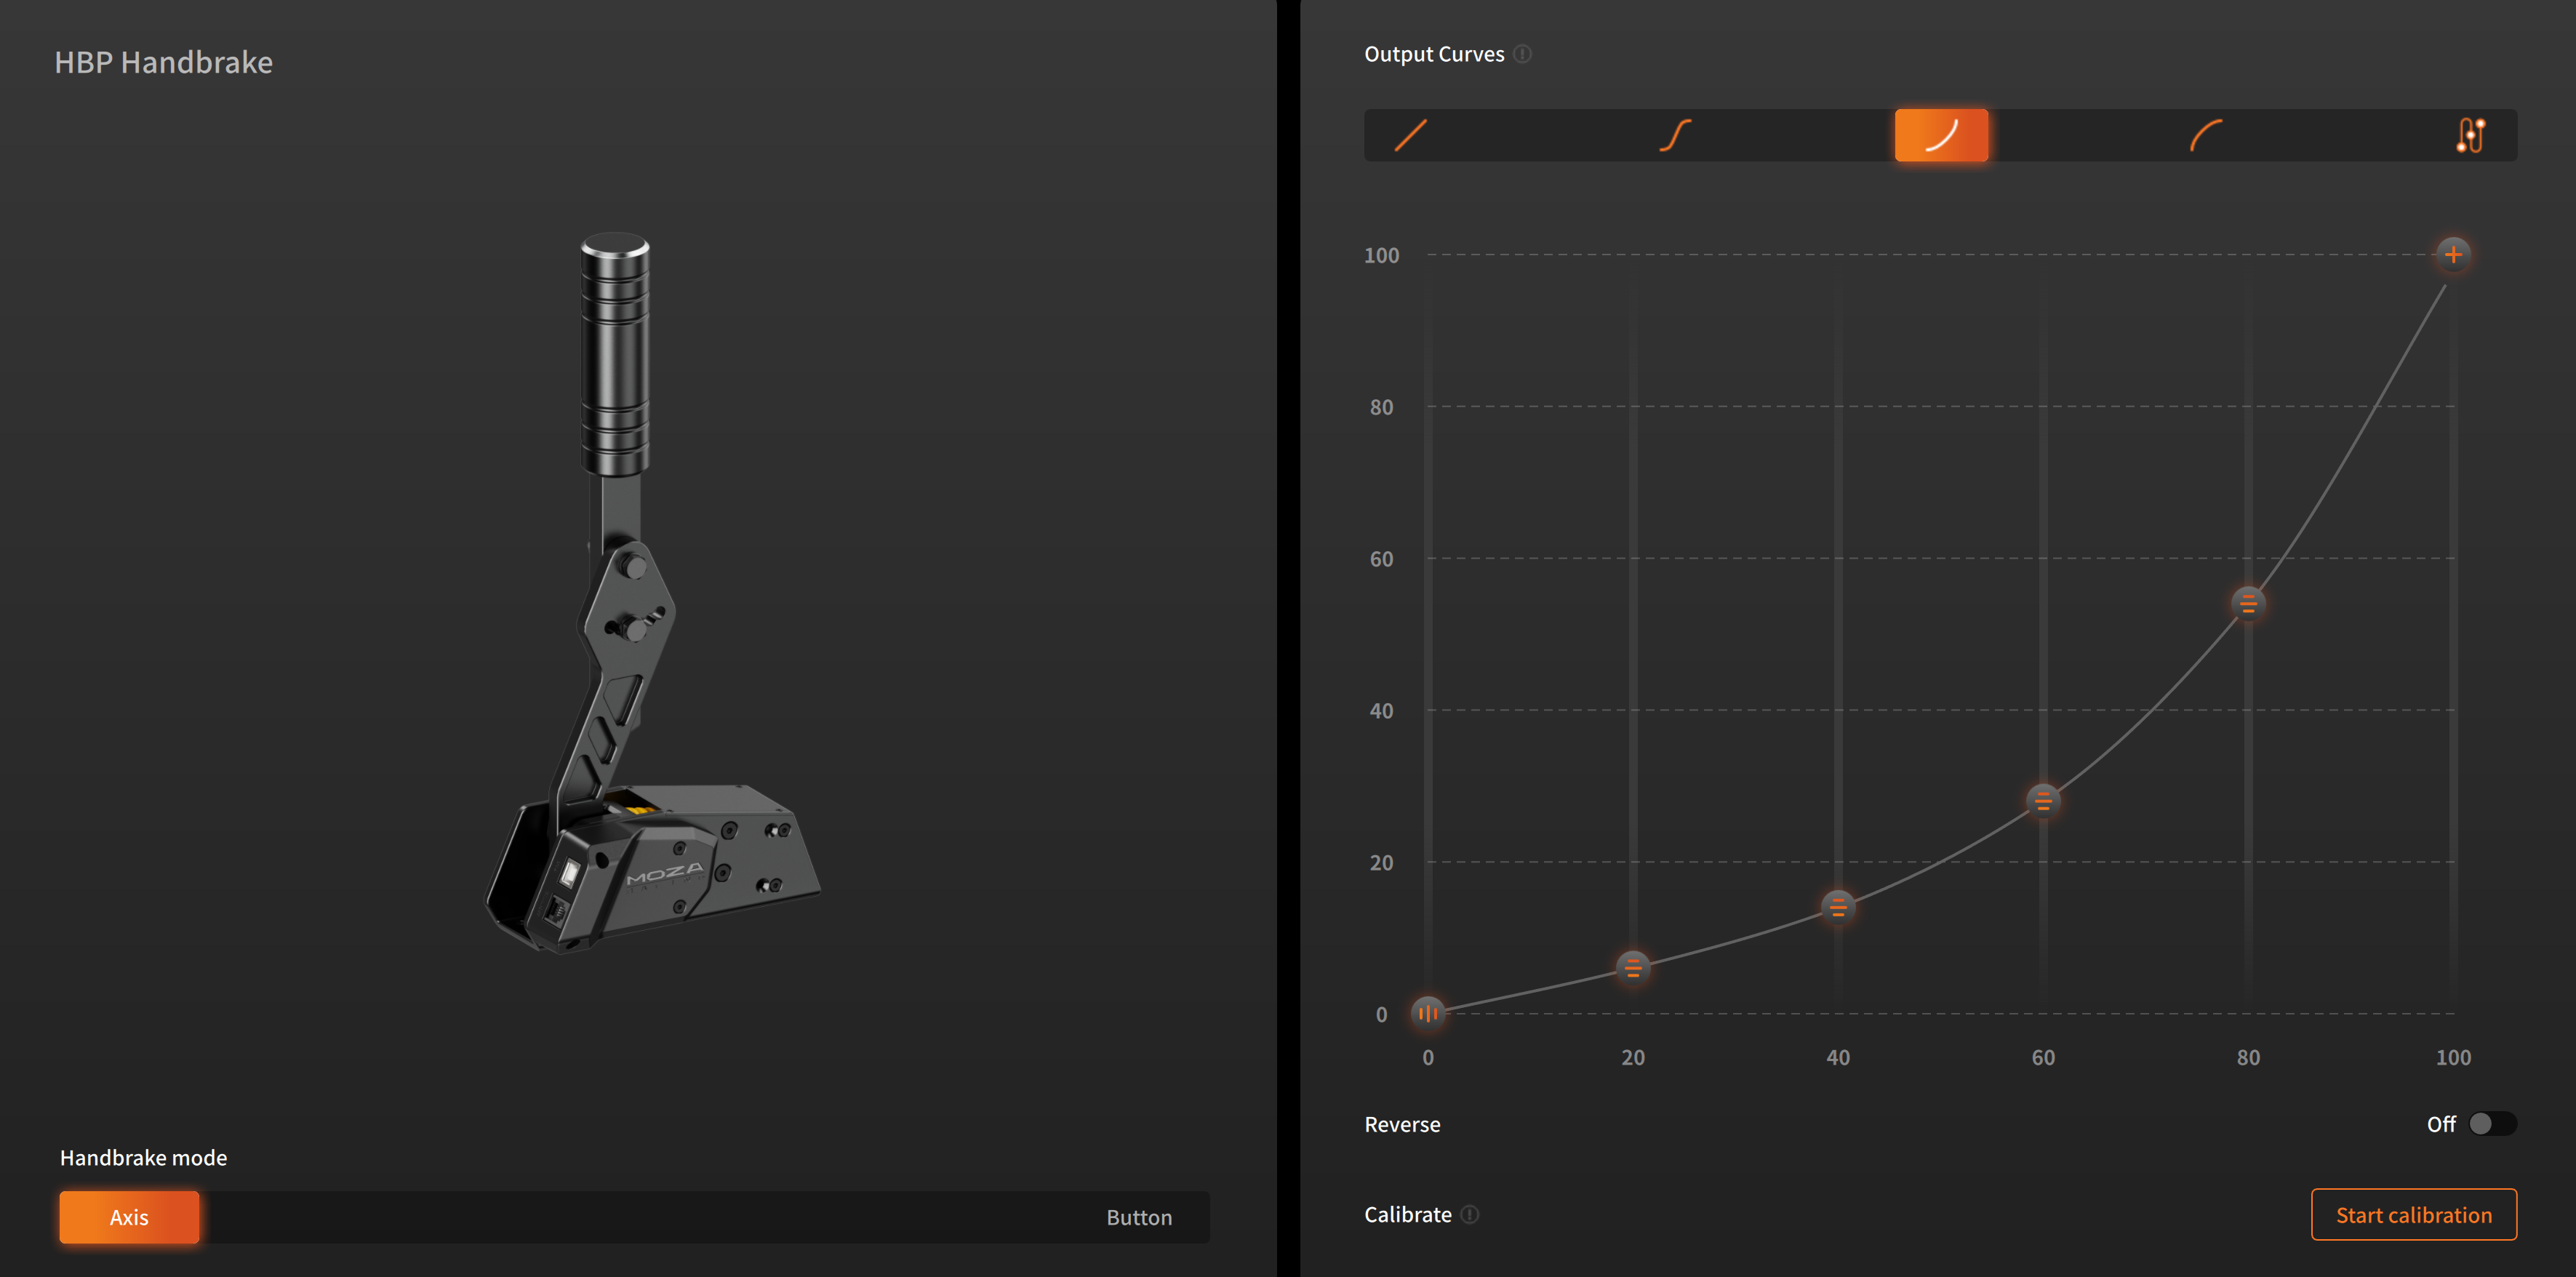Click the Output Curves label
Viewport: 2576px width, 1277px height.
pos(1434,54)
